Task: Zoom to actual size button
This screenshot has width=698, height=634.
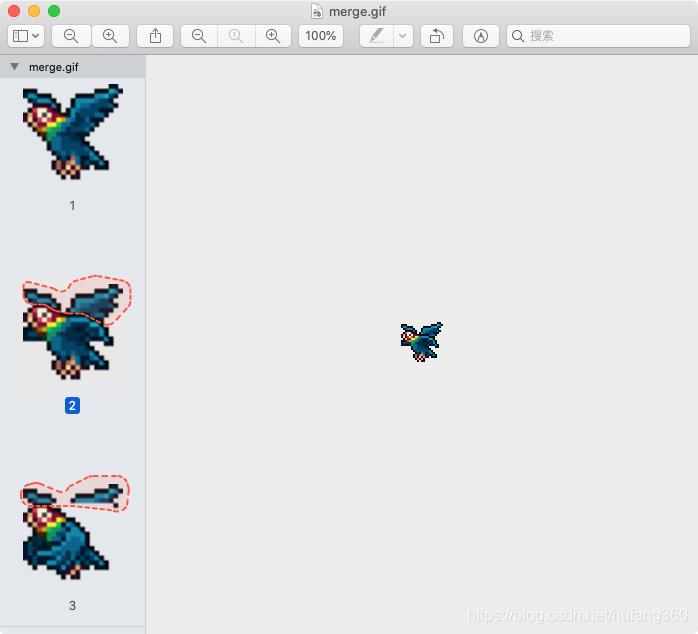Action: (x=236, y=36)
